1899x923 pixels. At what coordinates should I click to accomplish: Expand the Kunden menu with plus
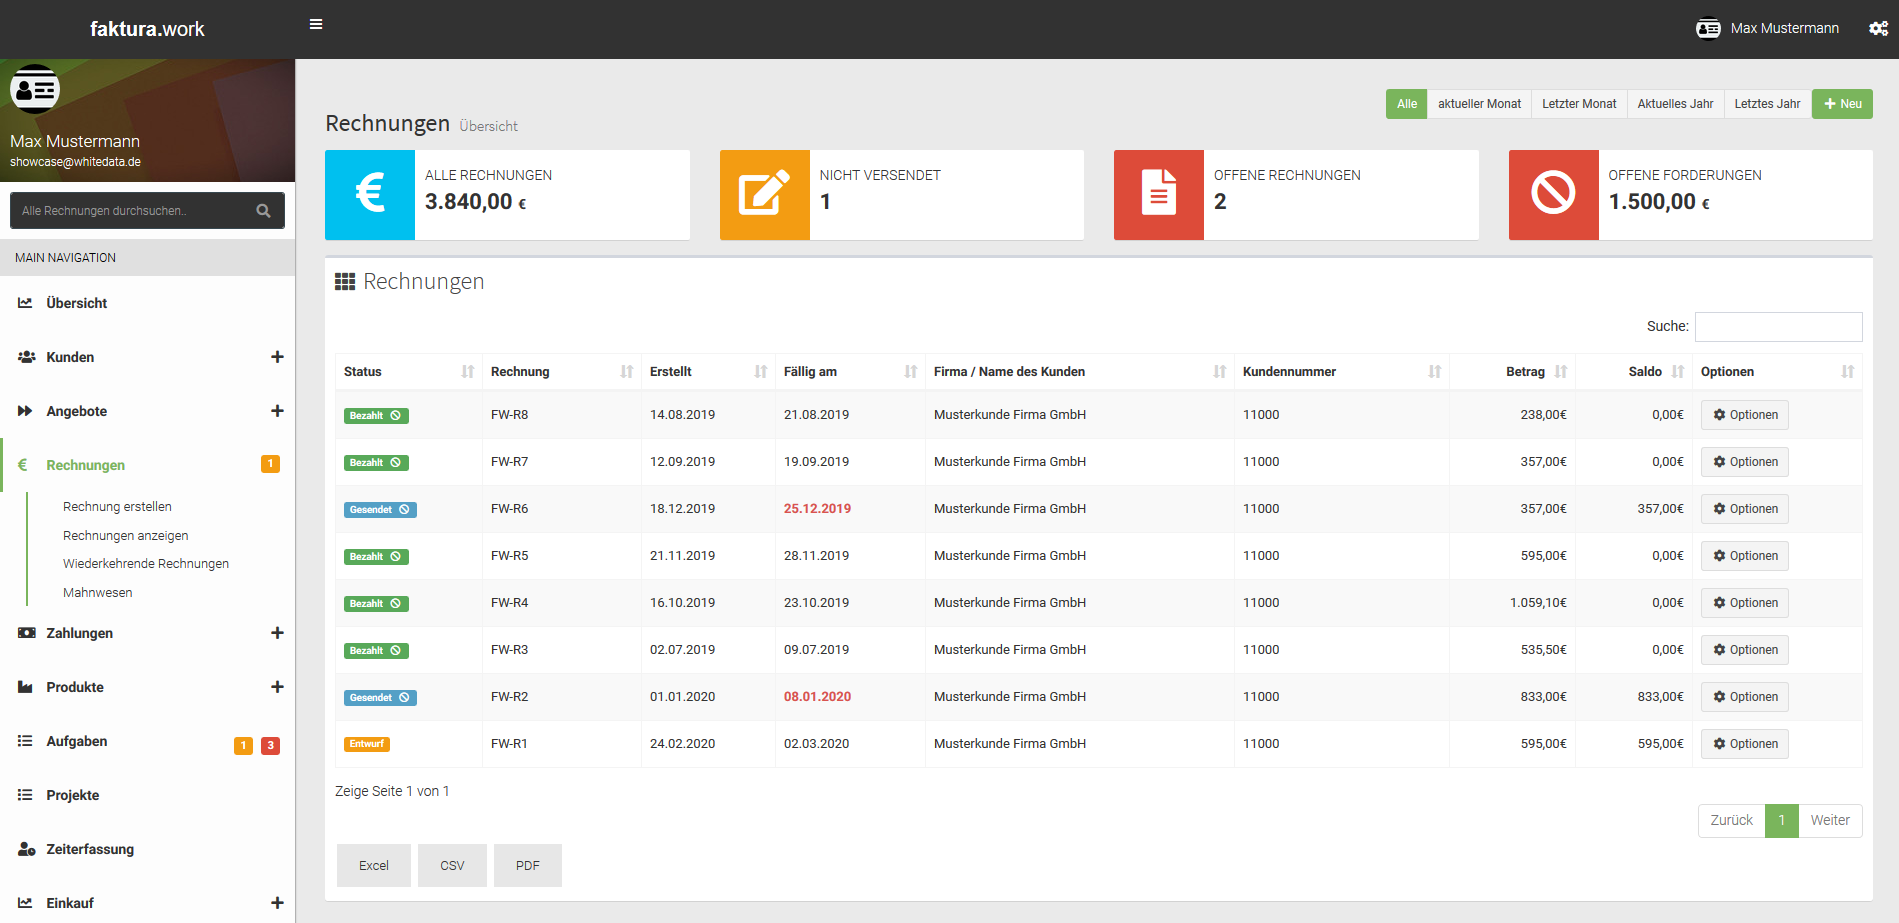[277, 357]
